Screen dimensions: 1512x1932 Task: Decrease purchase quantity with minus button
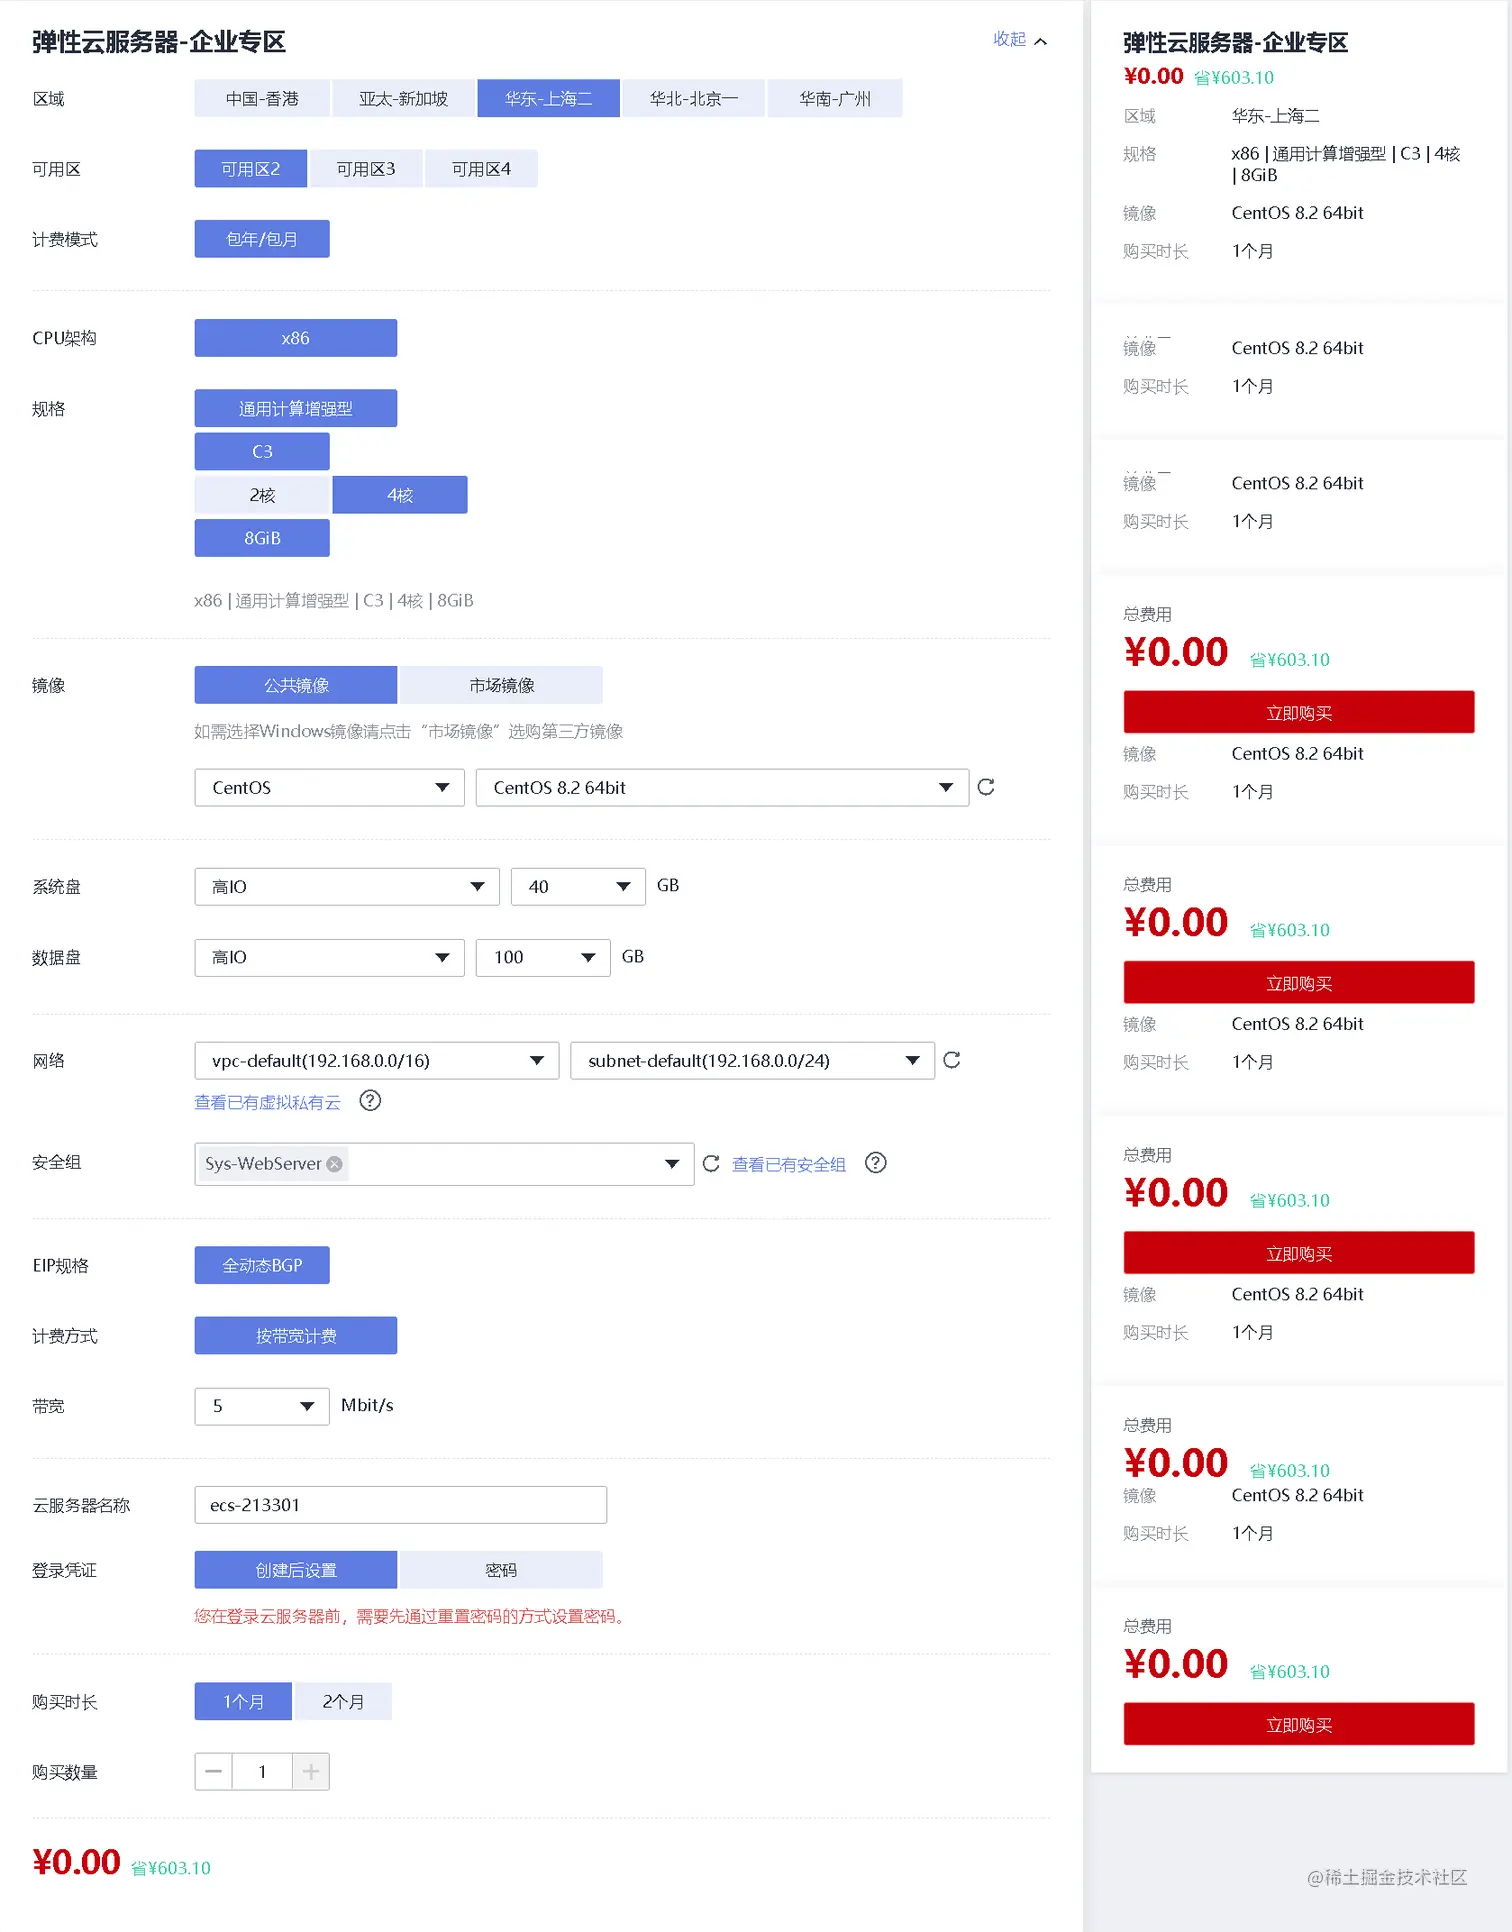click(x=213, y=1772)
